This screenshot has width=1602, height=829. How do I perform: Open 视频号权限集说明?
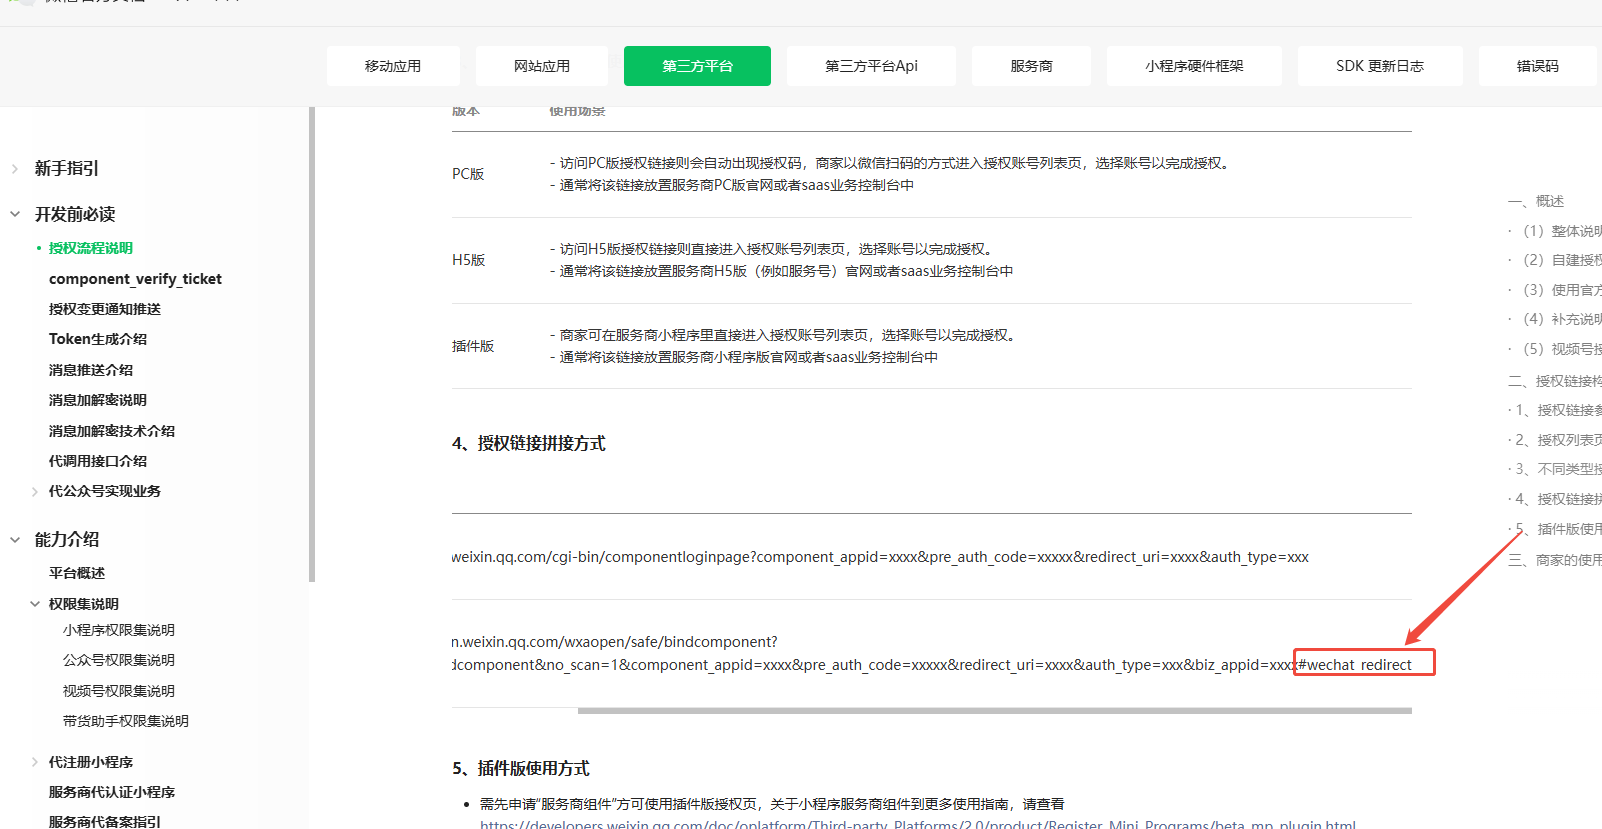(119, 691)
